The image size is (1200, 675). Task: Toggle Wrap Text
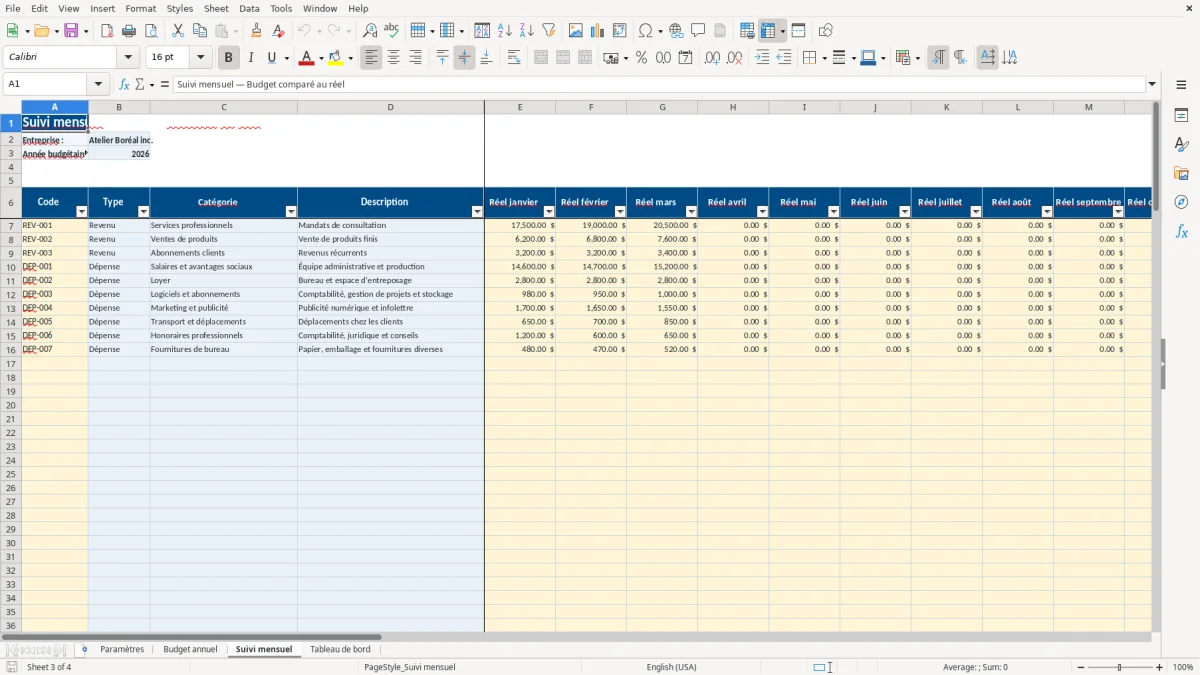(x=514, y=58)
